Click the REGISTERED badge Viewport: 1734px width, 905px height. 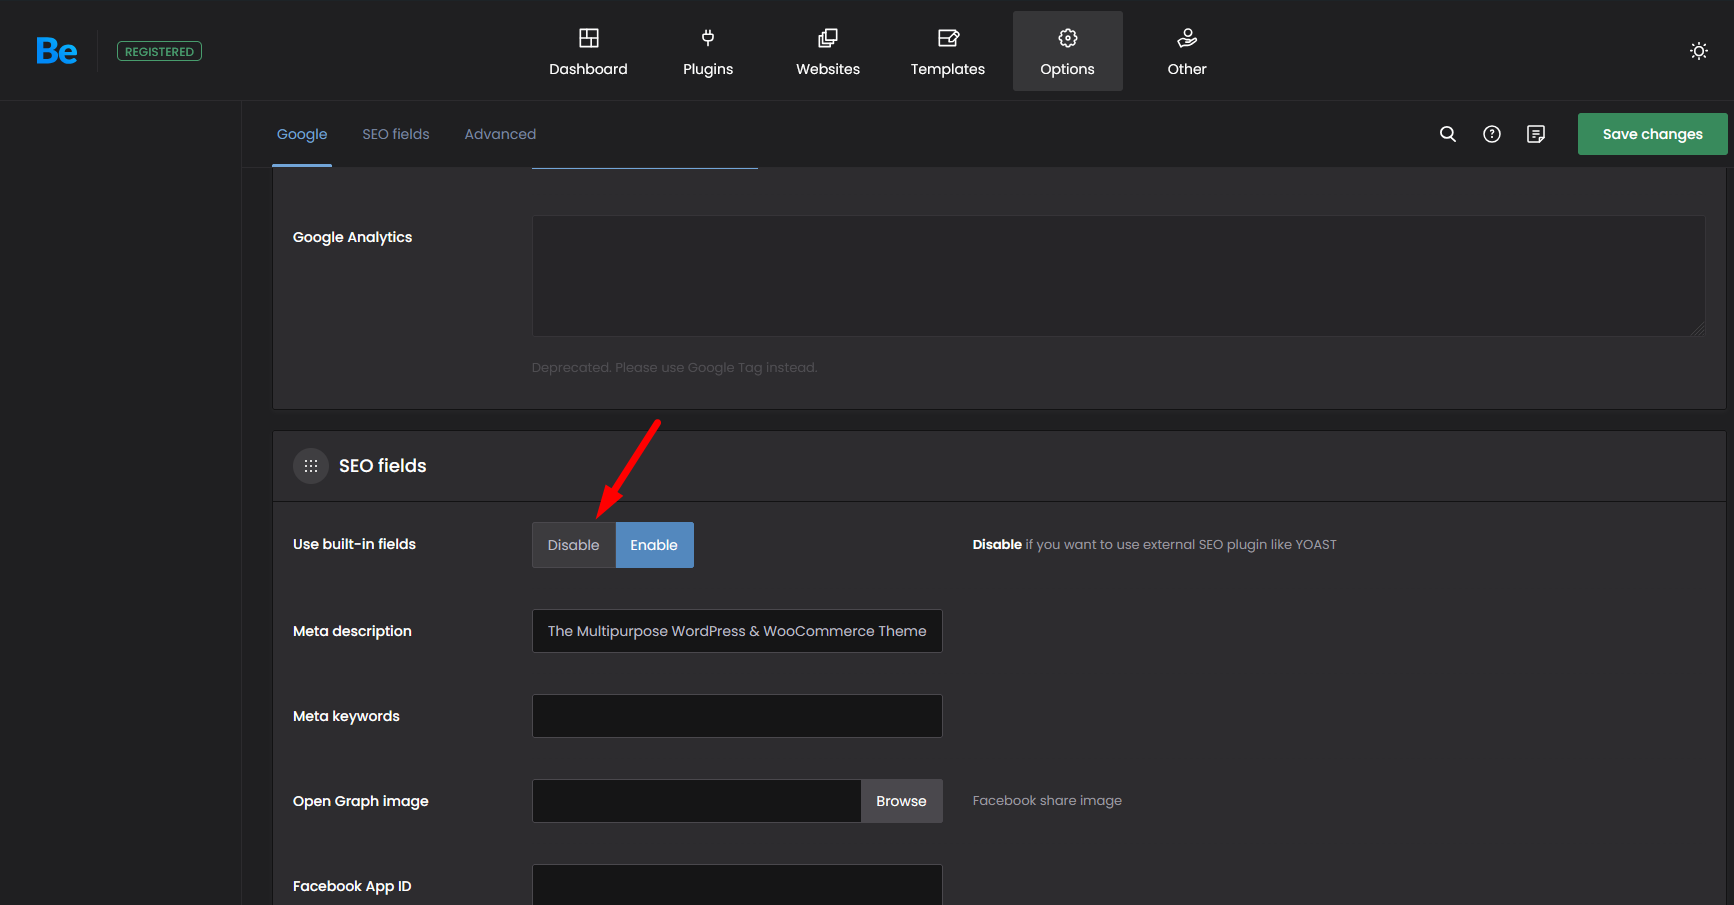pos(159,51)
